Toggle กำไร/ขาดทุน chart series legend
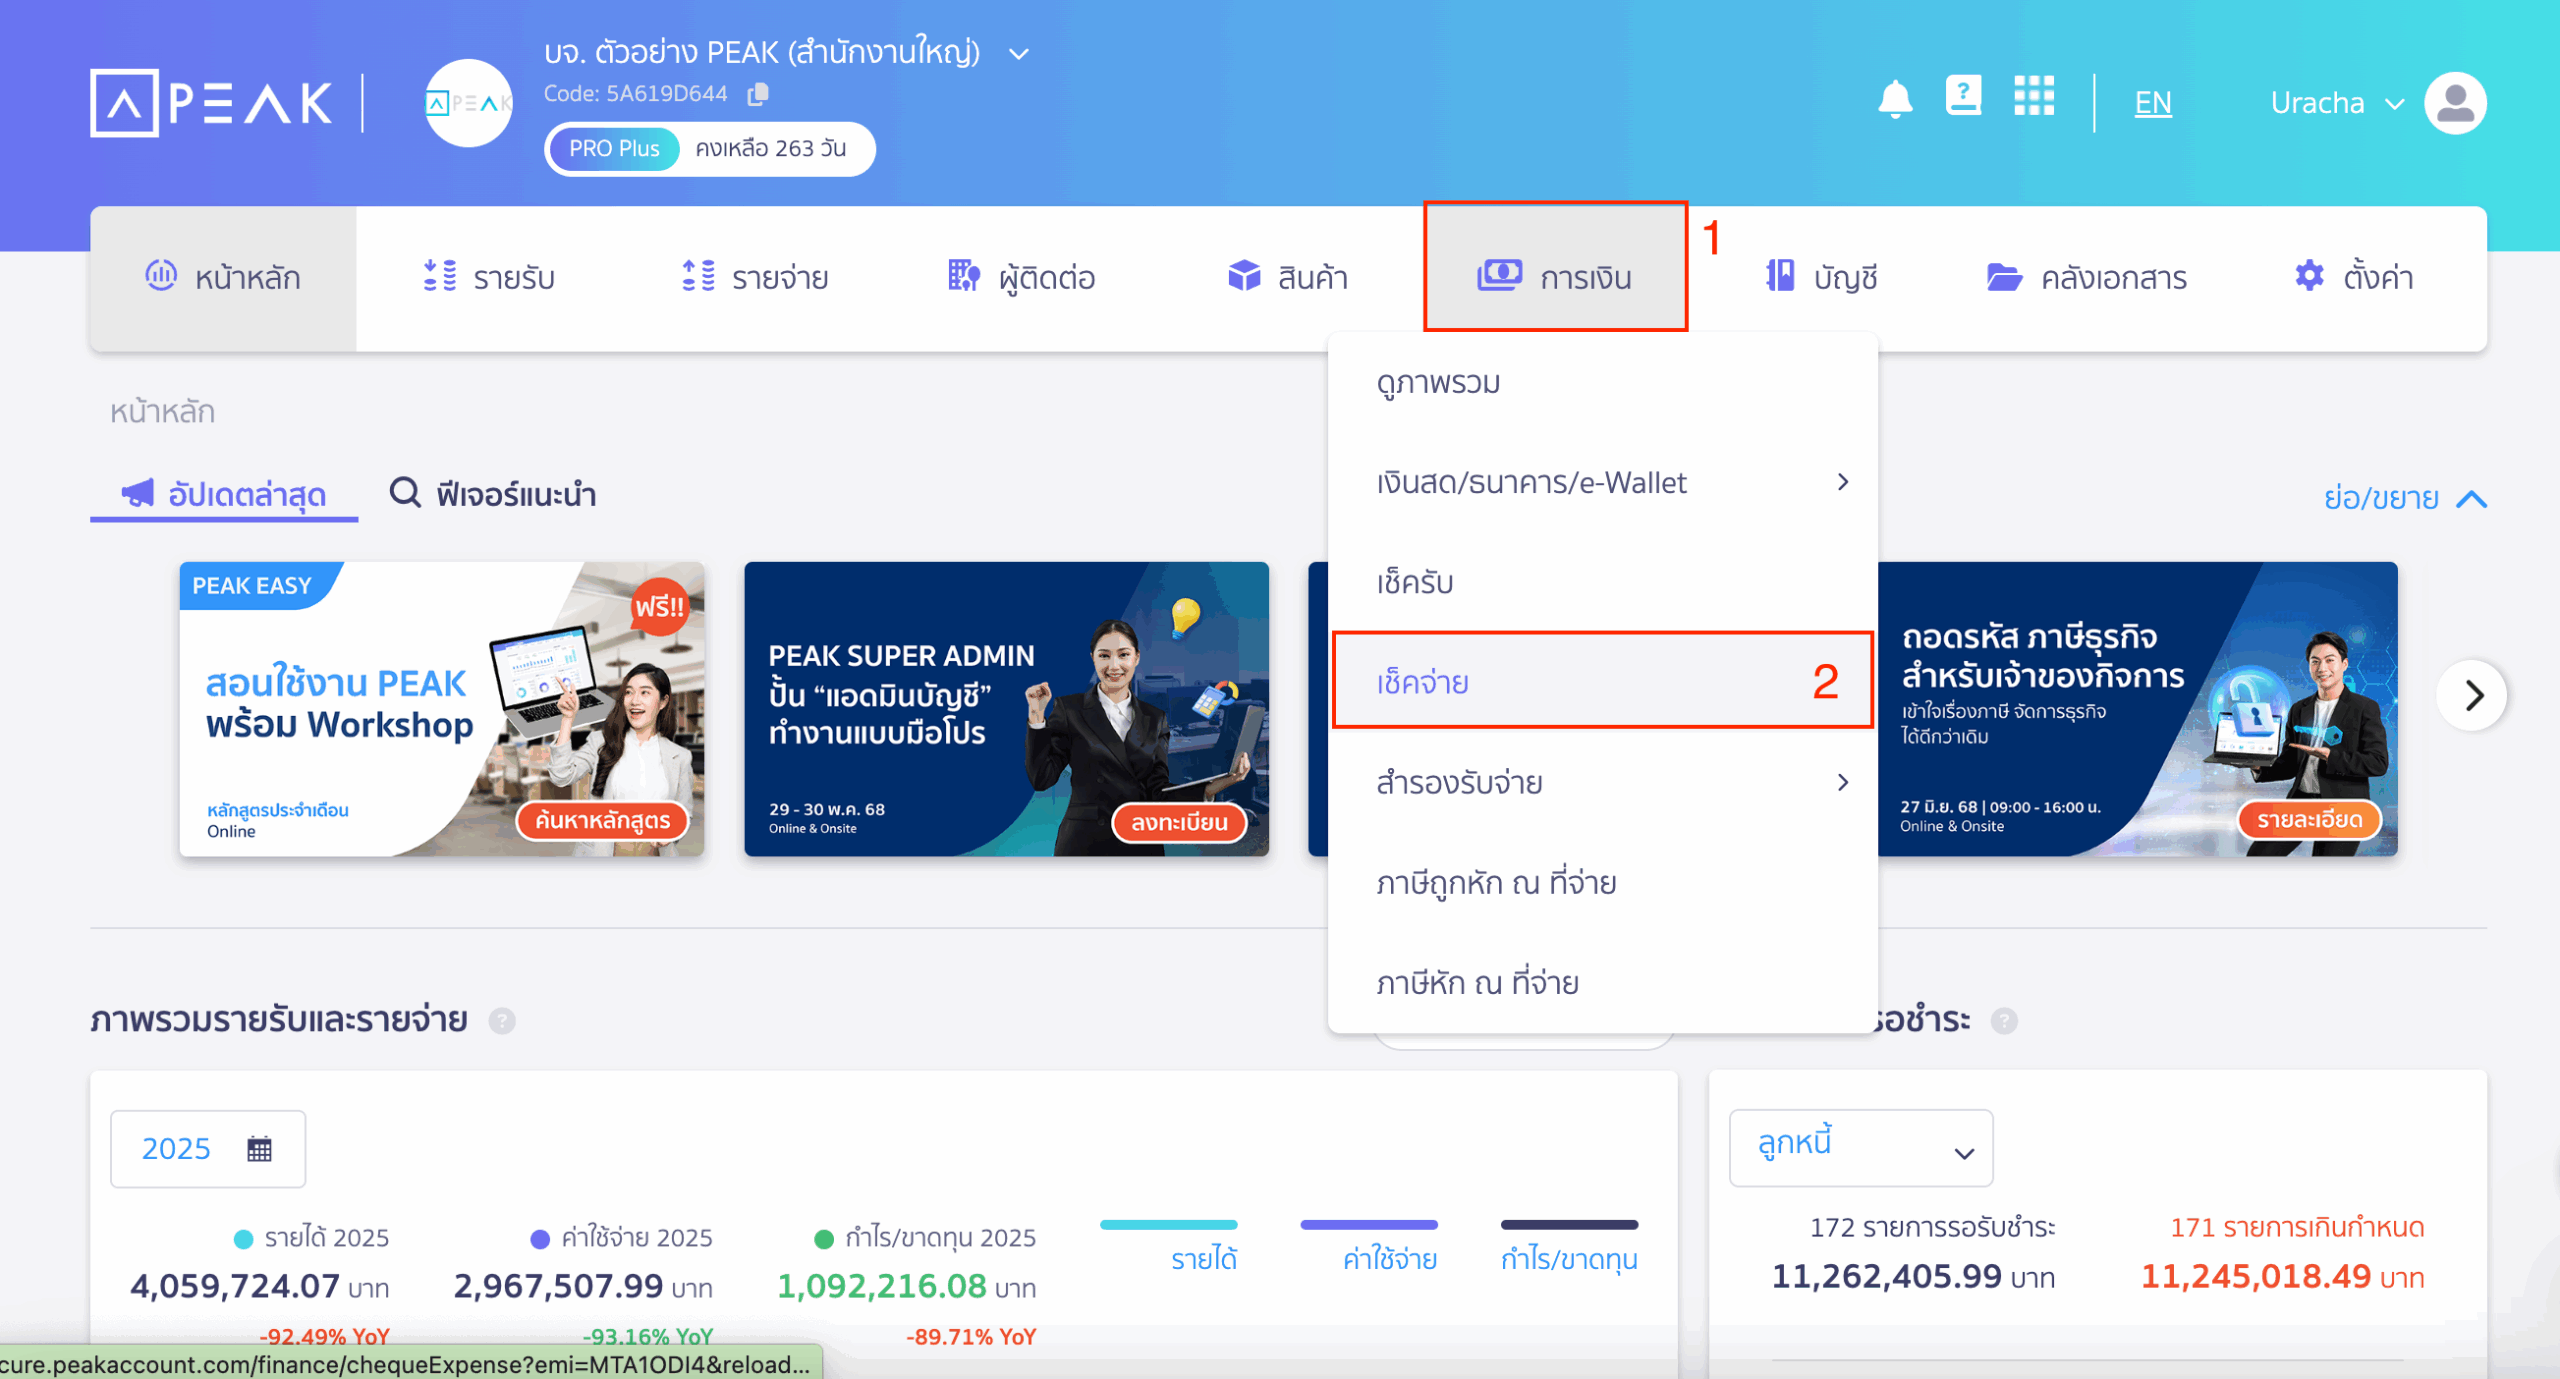The image size is (2560, 1379). (x=1569, y=1245)
